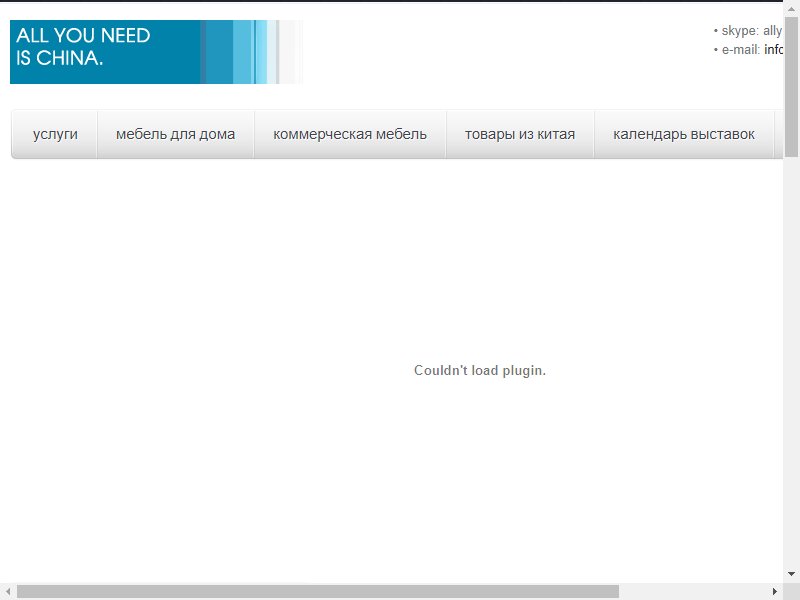Select коммерческая мебель navigation item
Viewport: 800px width, 600px height.
tap(350, 134)
